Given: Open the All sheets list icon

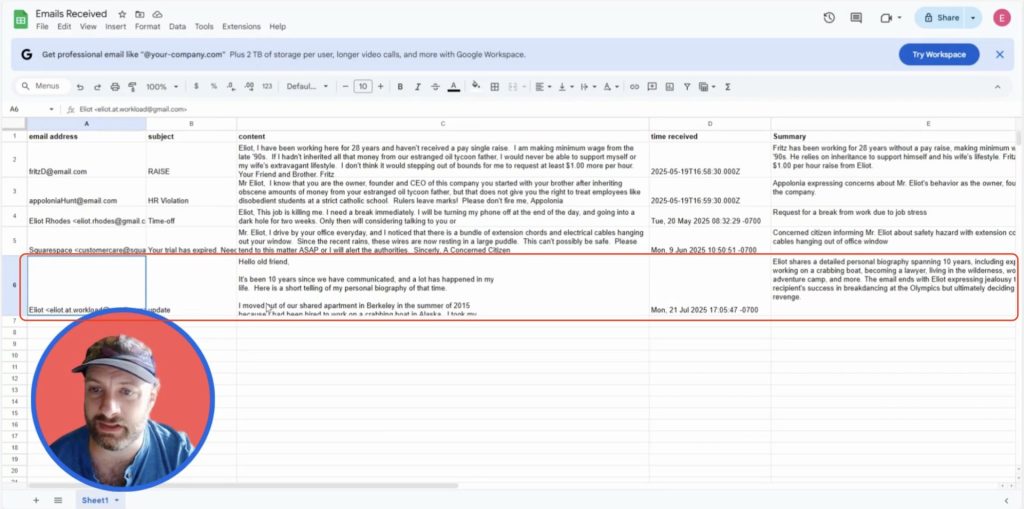Looking at the screenshot, I should [x=58, y=500].
